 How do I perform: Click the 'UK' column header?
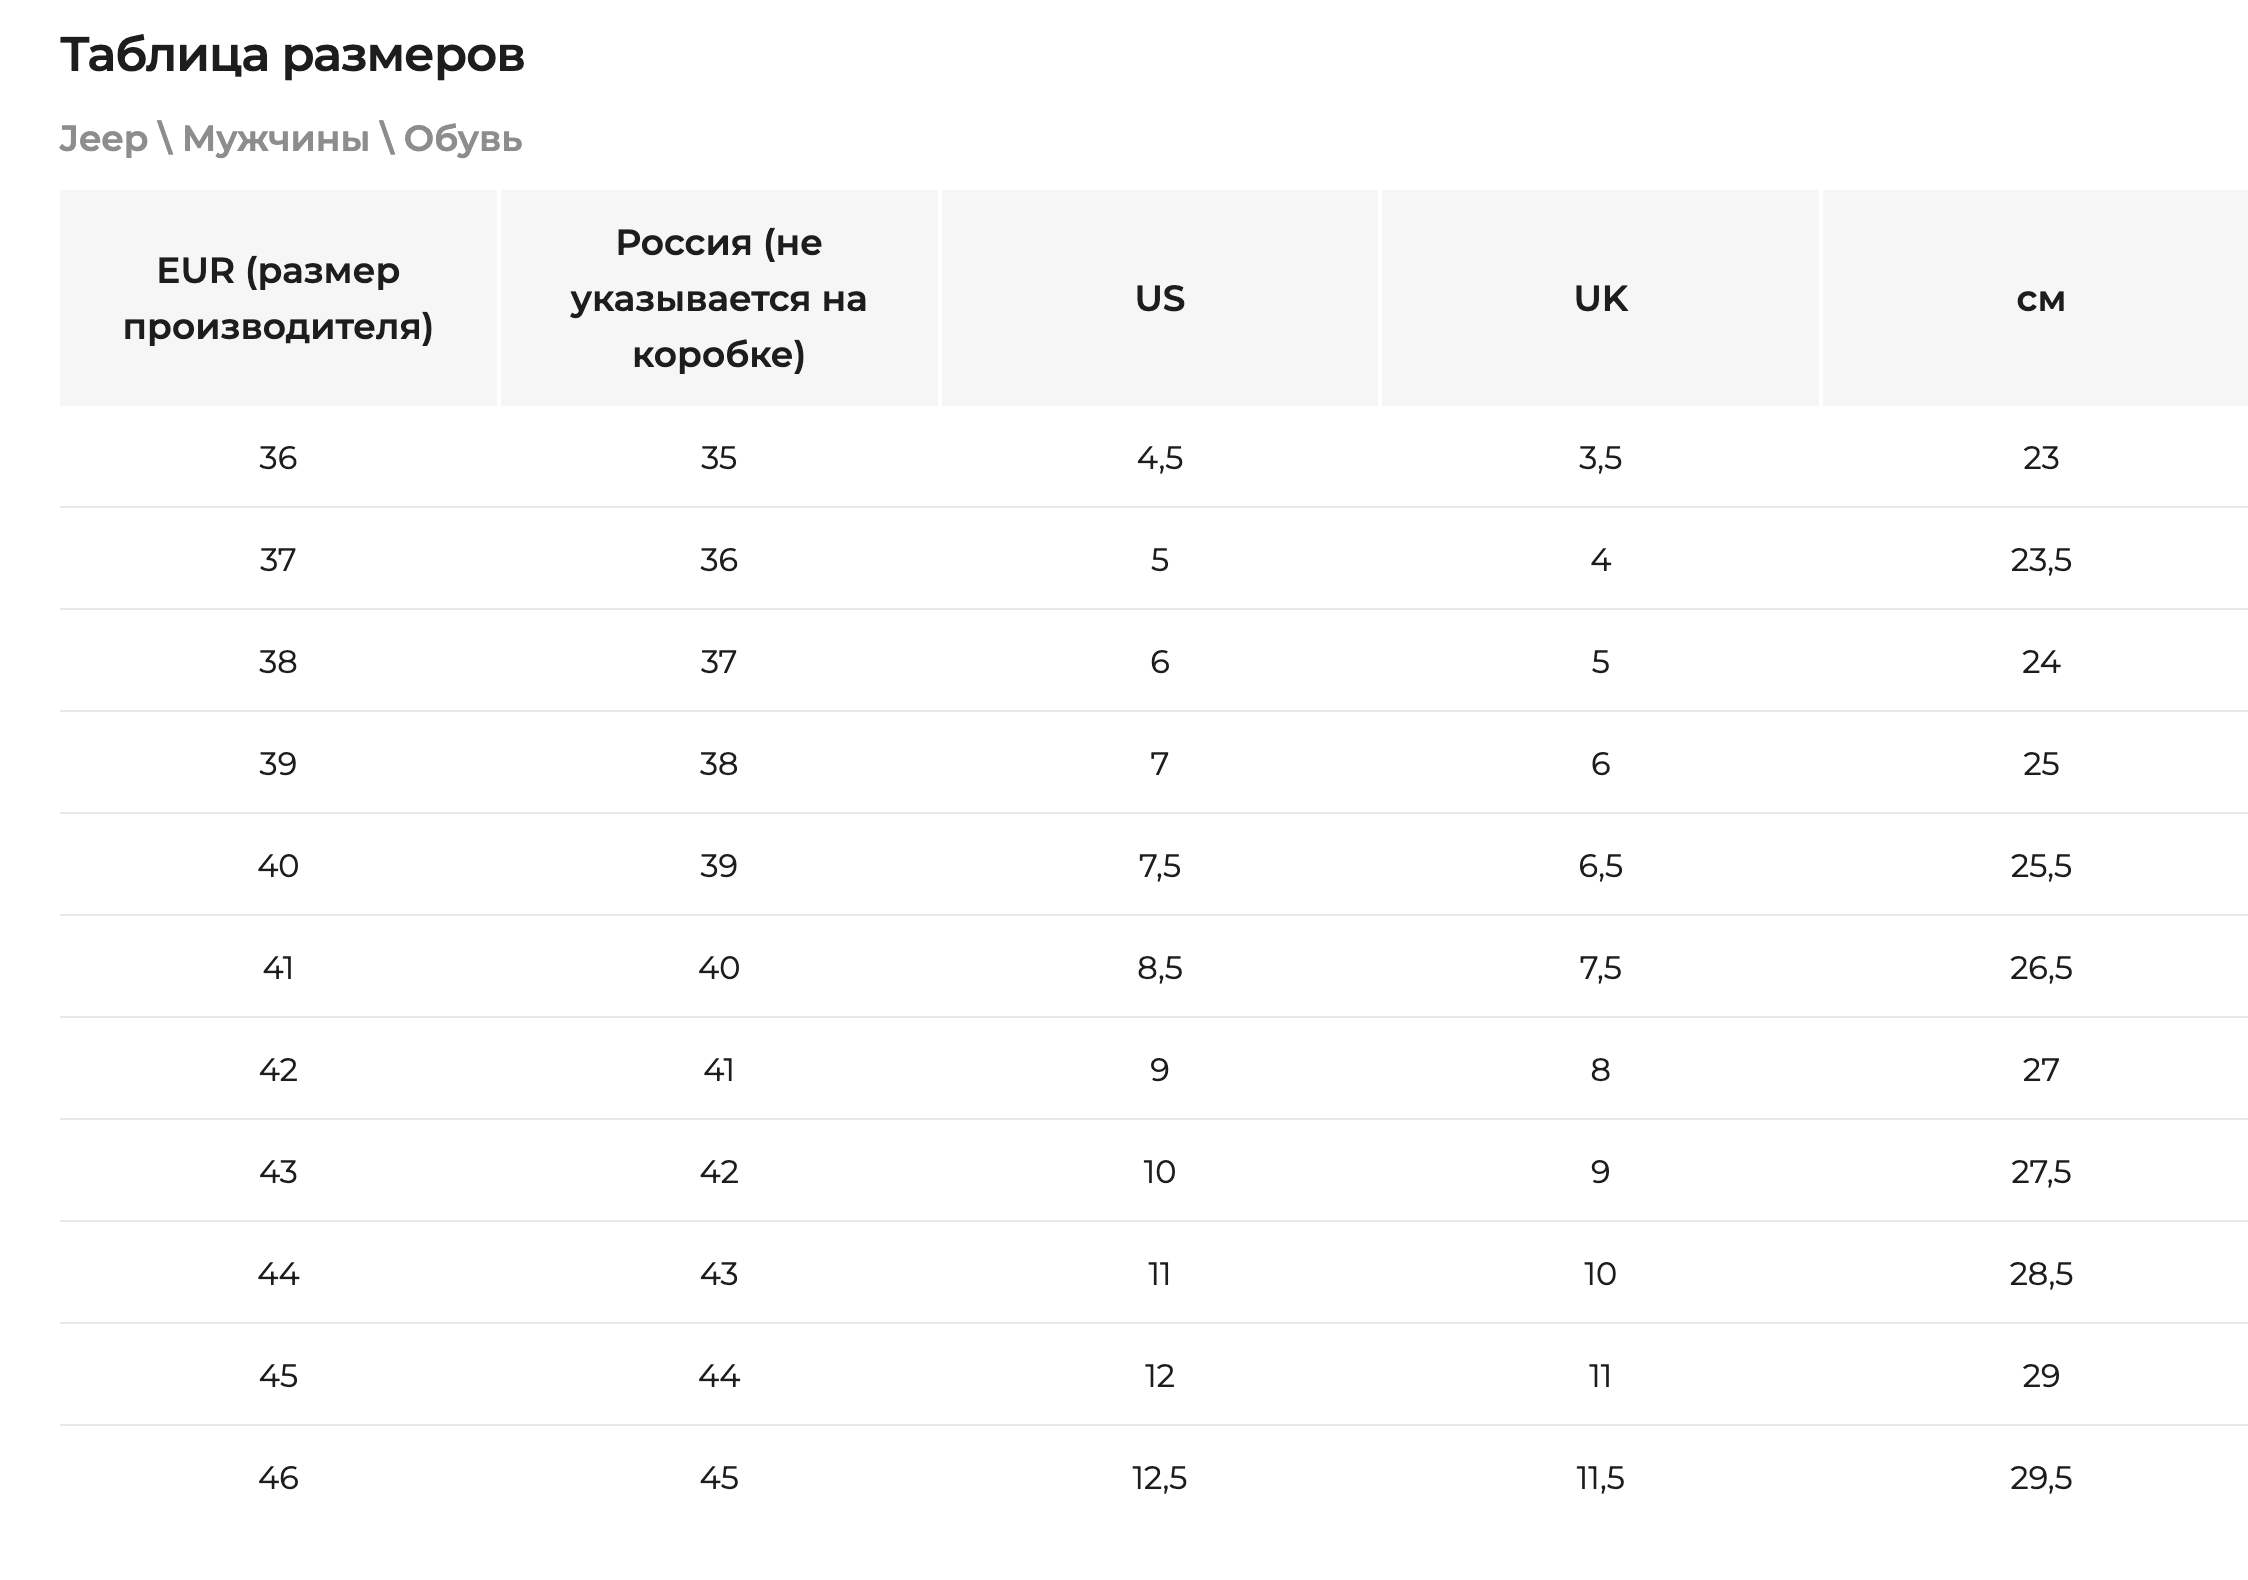tap(1600, 298)
